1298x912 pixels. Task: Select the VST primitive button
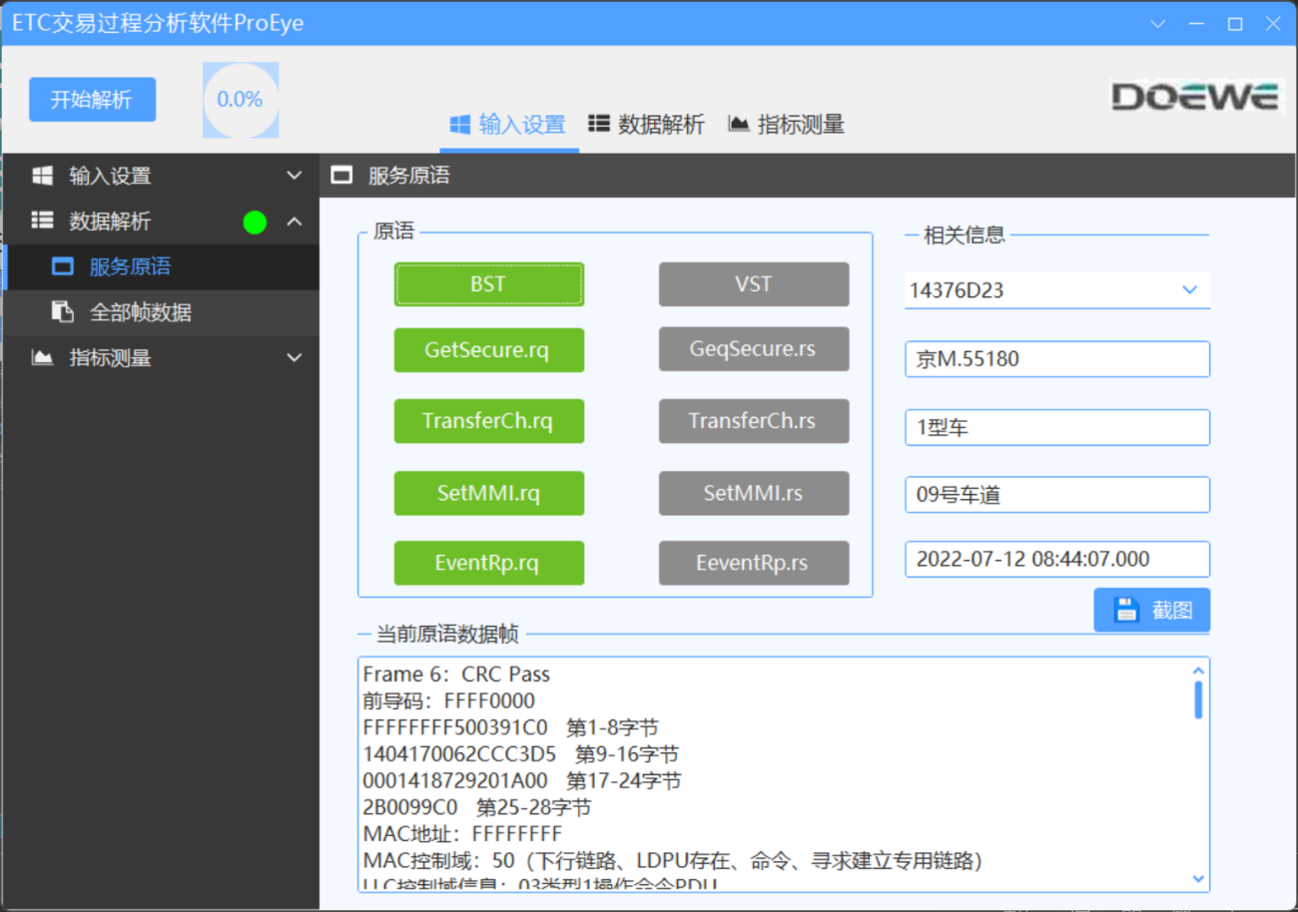pos(753,284)
